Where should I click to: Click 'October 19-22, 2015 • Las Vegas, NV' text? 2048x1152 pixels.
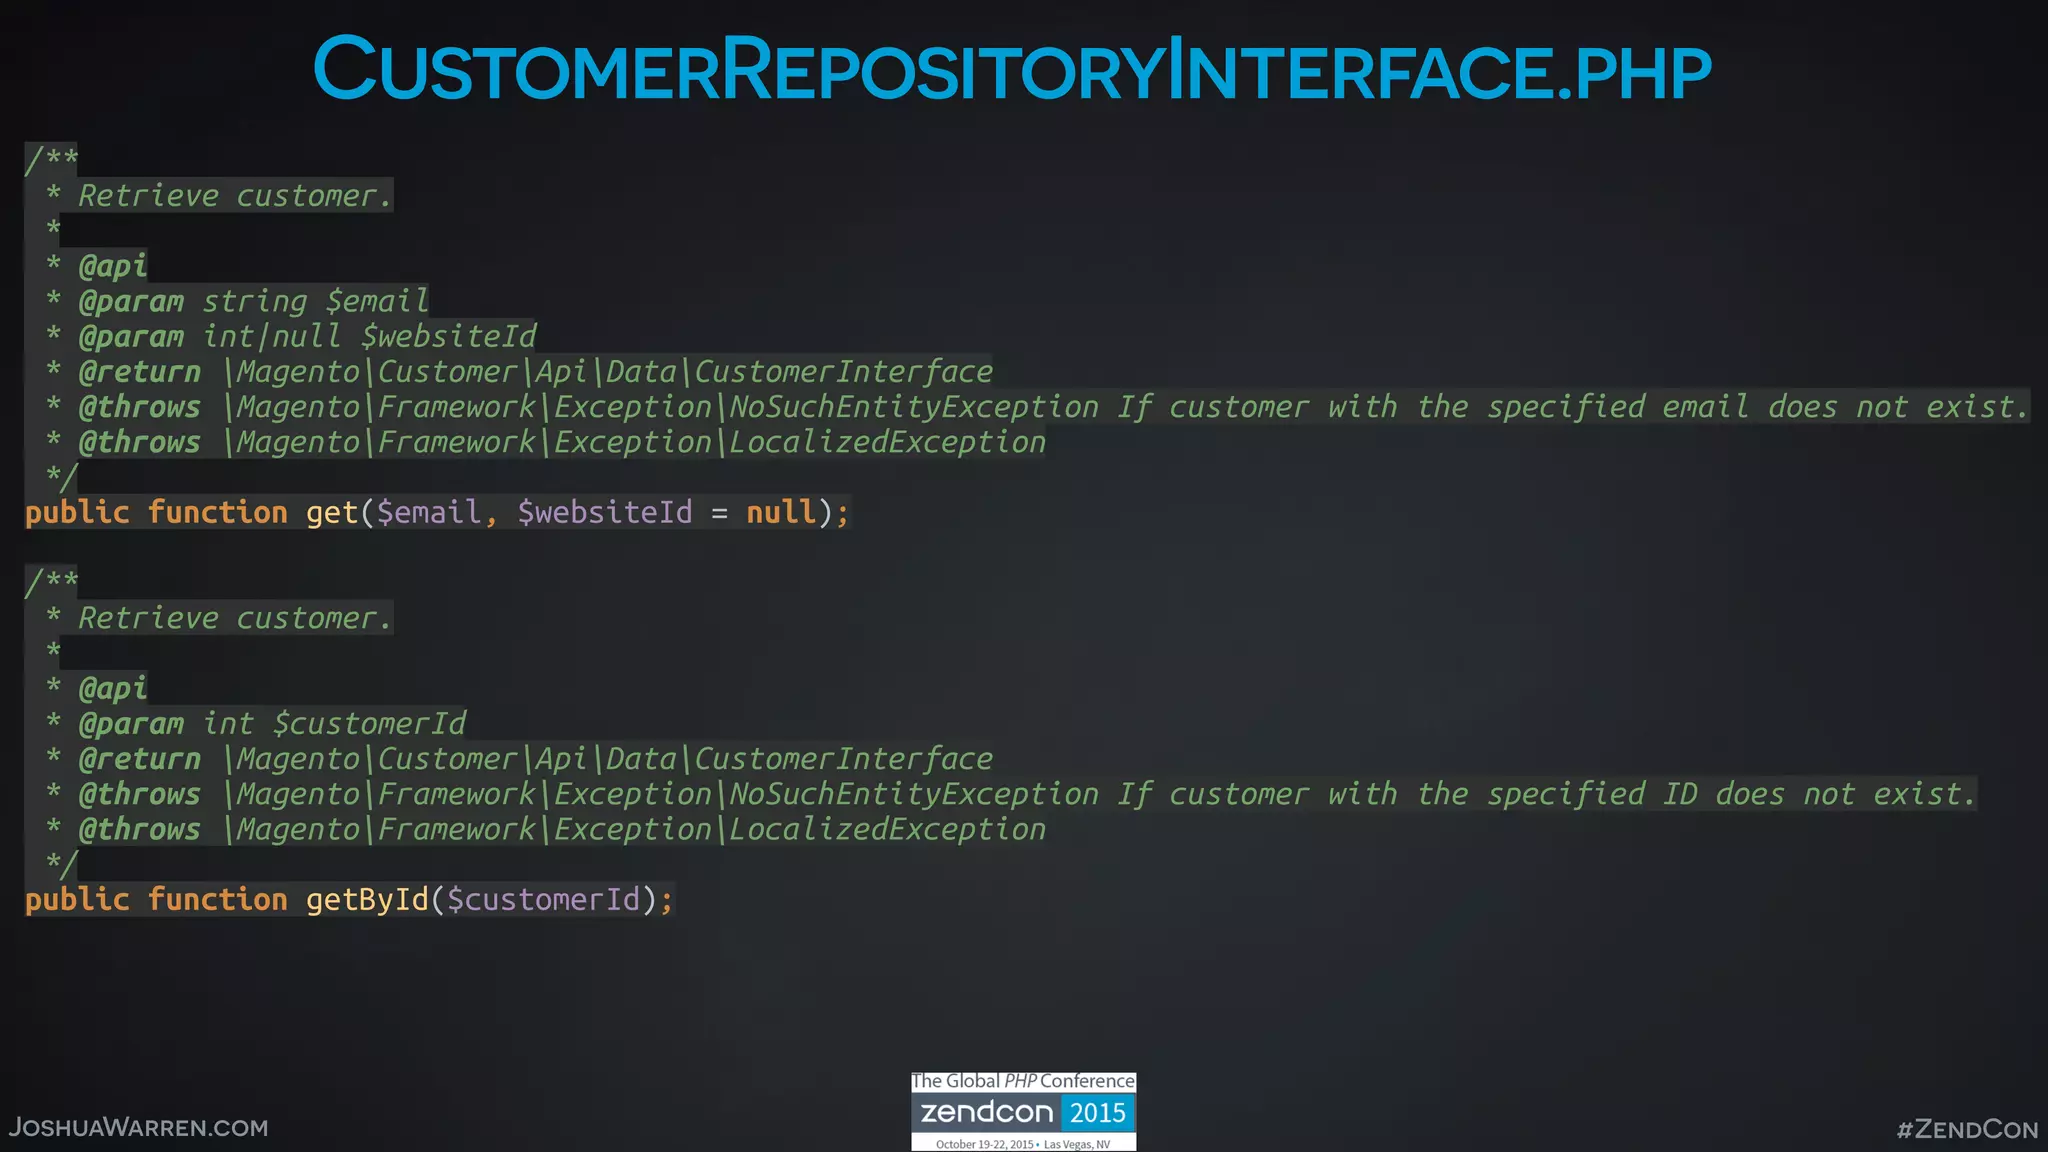coord(1023,1144)
